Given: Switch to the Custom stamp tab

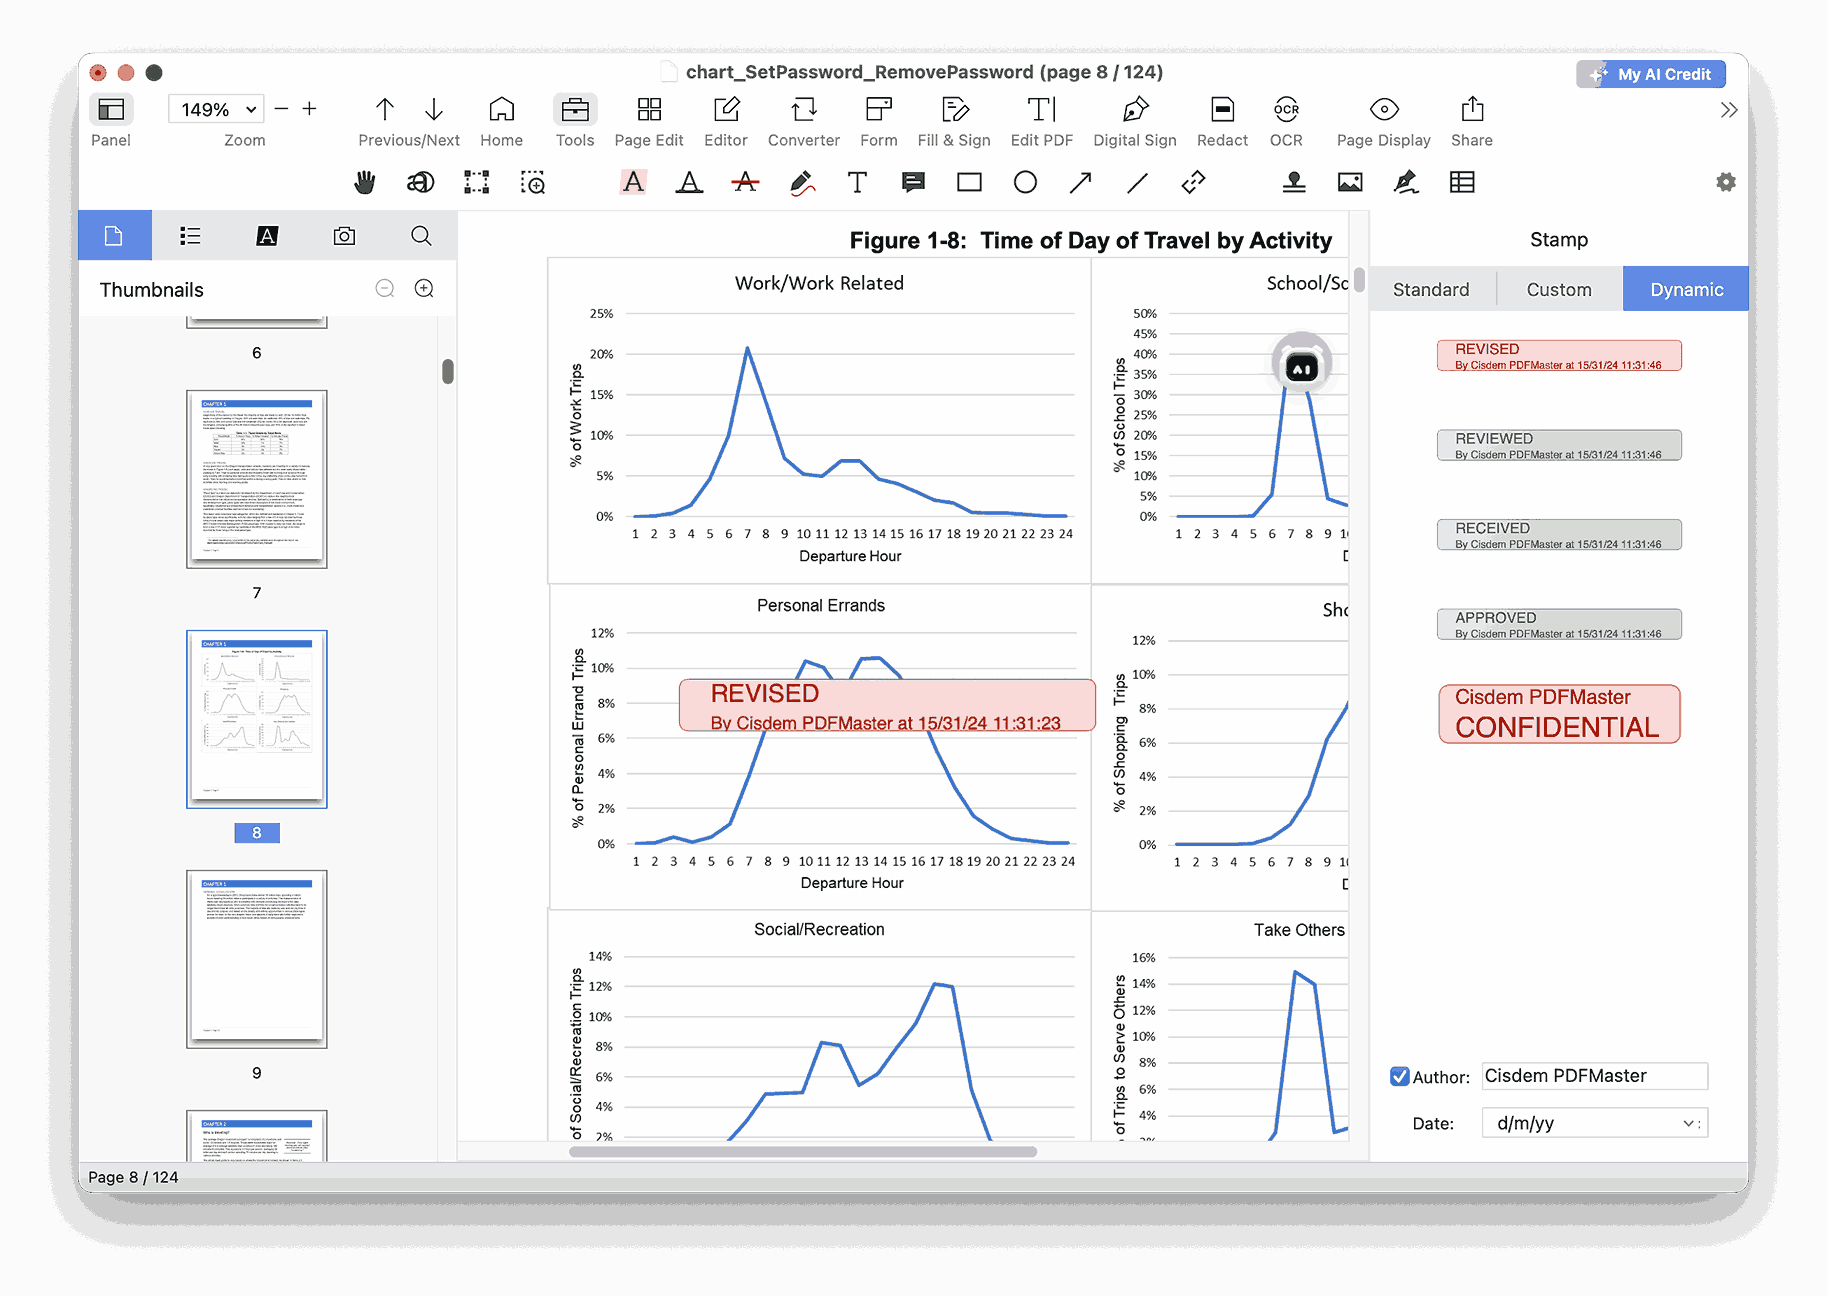Looking at the screenshot, I should pos(1558,289).
